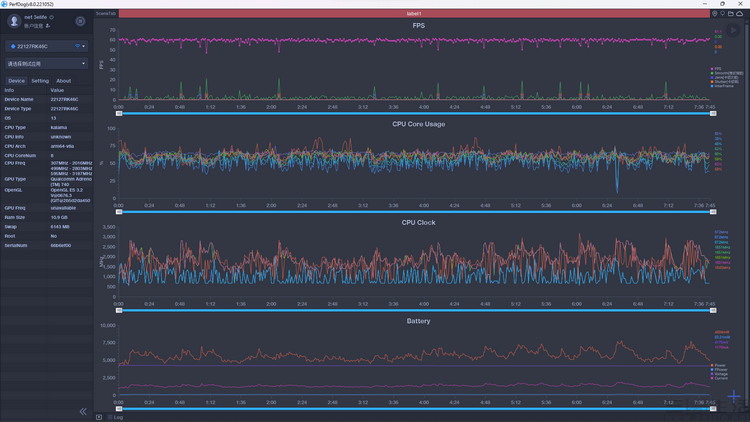Toggle the Voltage legend item in Battery chart

[x=719, y=374]
